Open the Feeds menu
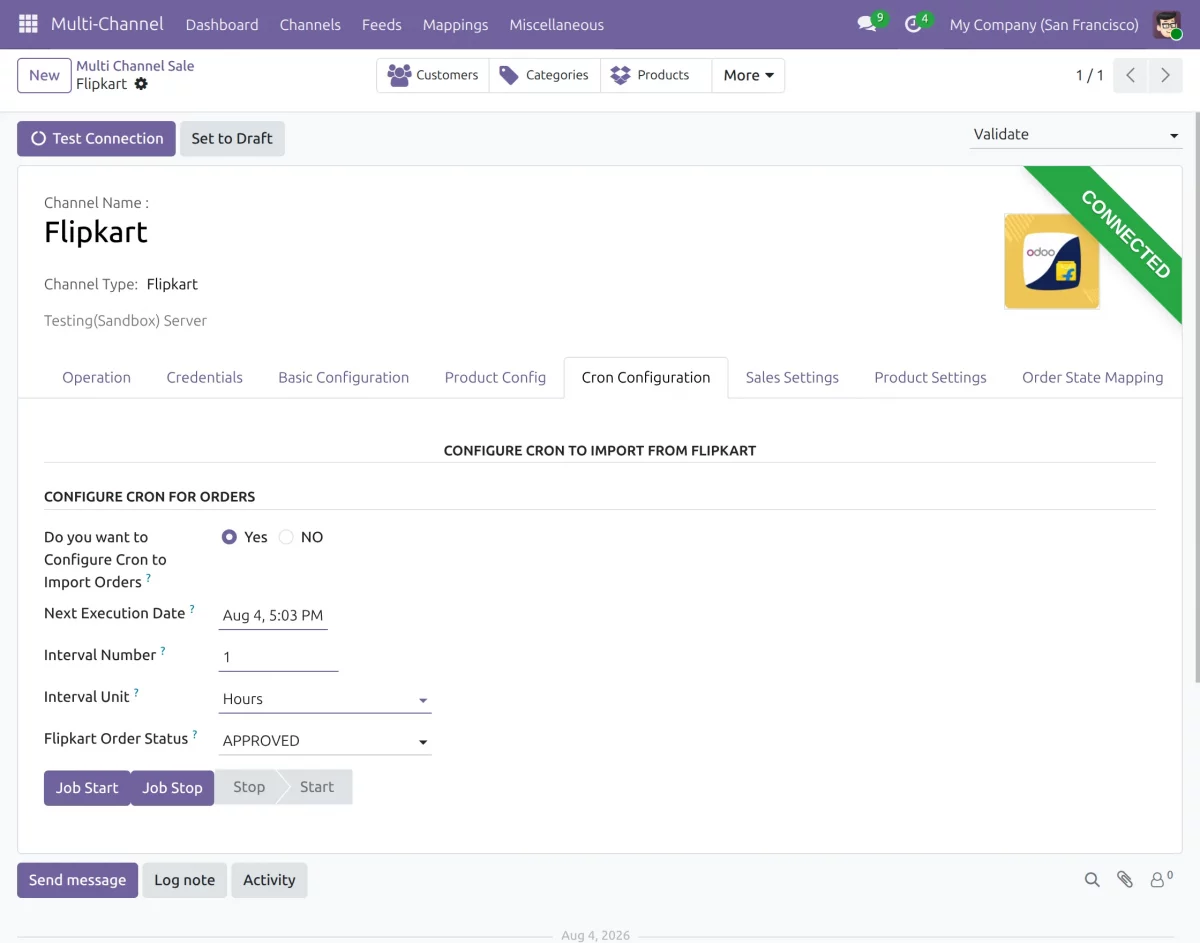This screenshot has width=1200, height=943. pyautogui.click(x=382, y=24)
